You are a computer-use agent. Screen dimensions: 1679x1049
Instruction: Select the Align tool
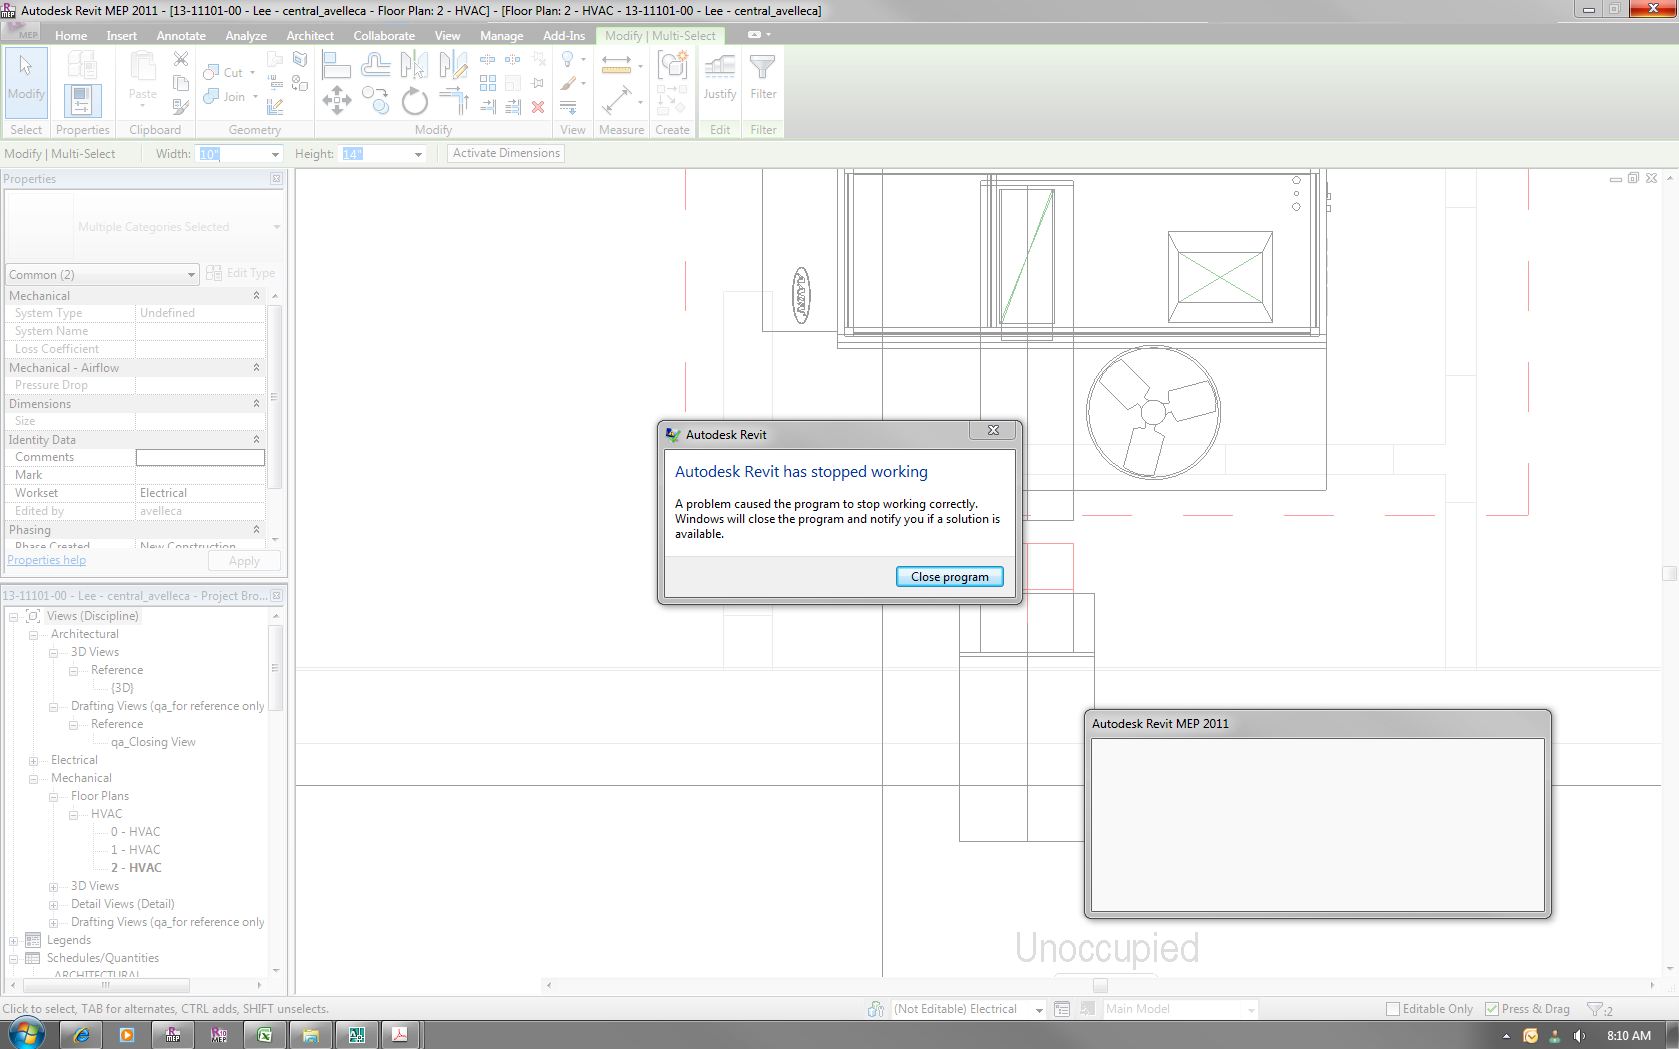[337, 63]
